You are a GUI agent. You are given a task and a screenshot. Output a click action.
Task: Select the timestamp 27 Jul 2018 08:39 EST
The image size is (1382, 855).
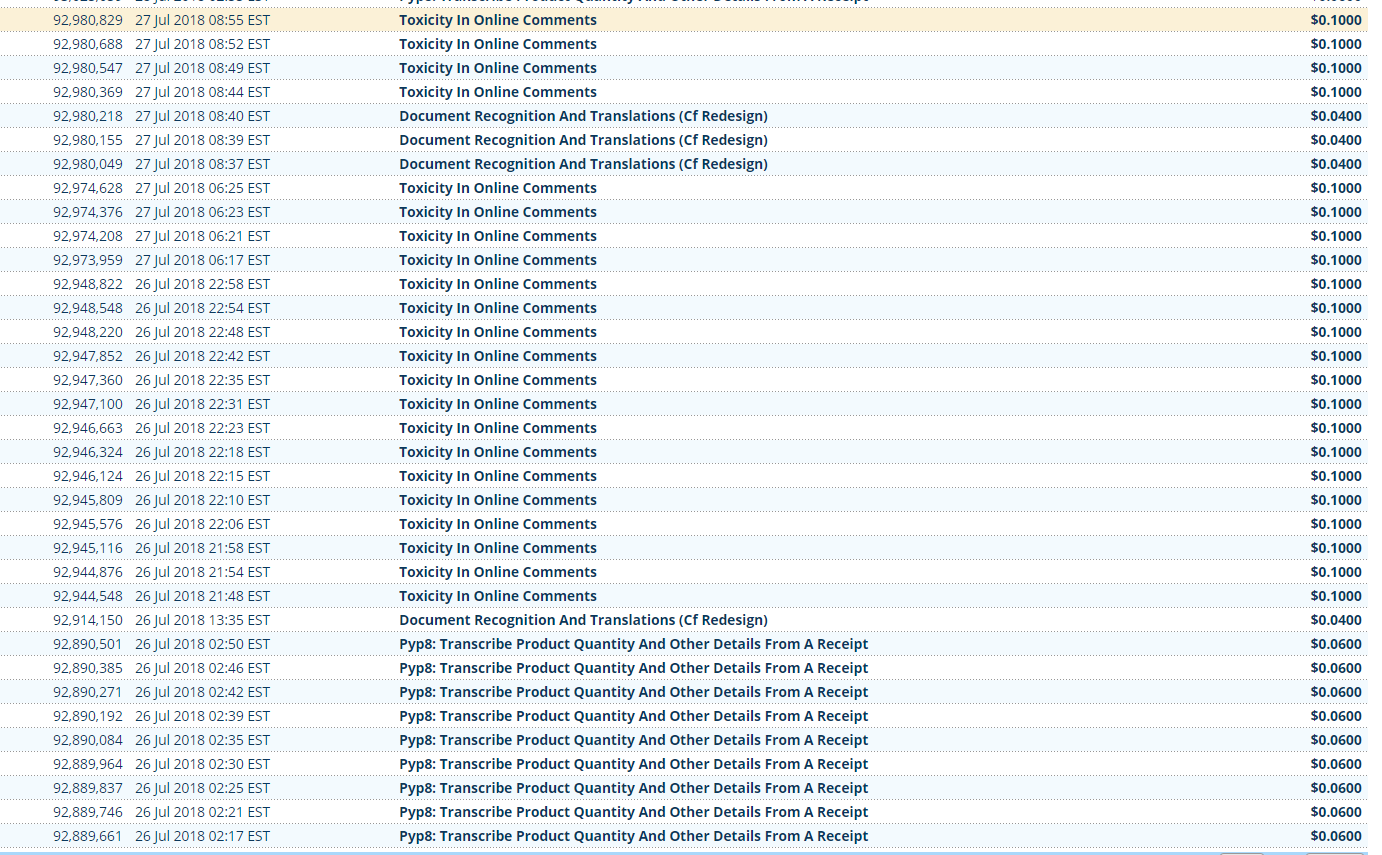(202, 140)
